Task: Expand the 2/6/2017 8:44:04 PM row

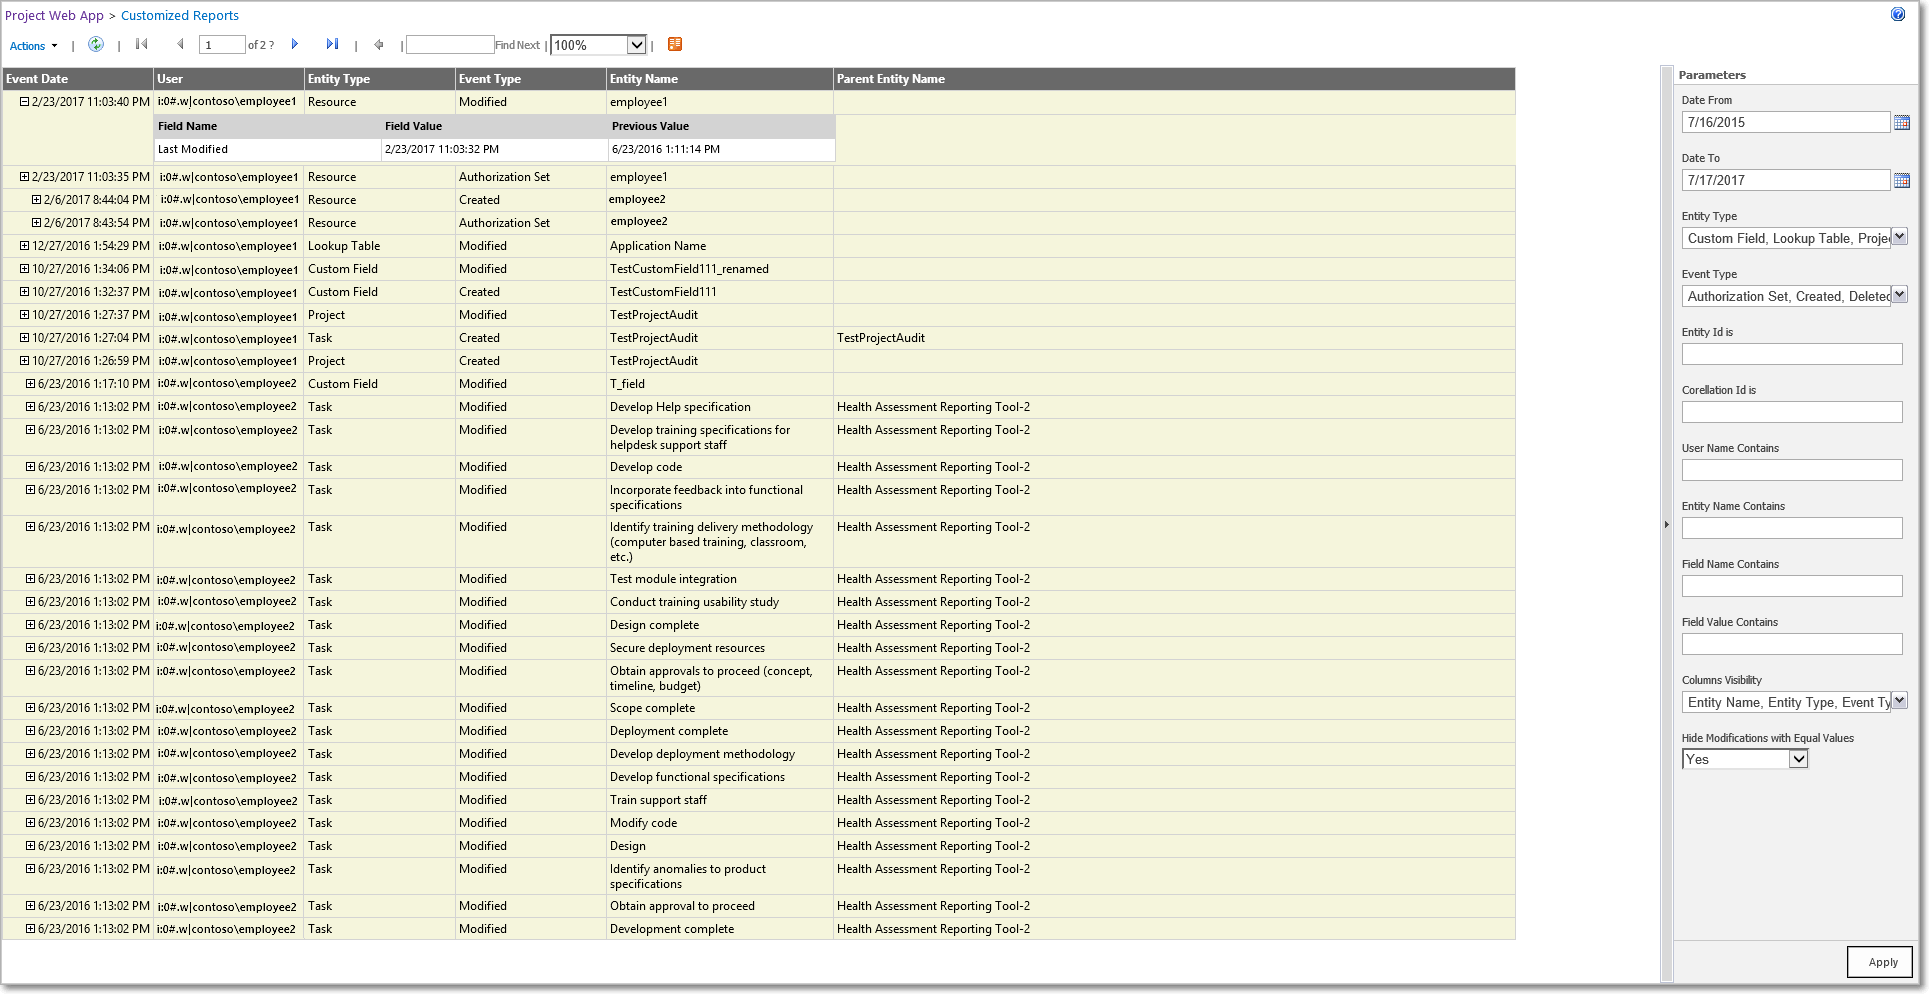Action: coord(37,199)
